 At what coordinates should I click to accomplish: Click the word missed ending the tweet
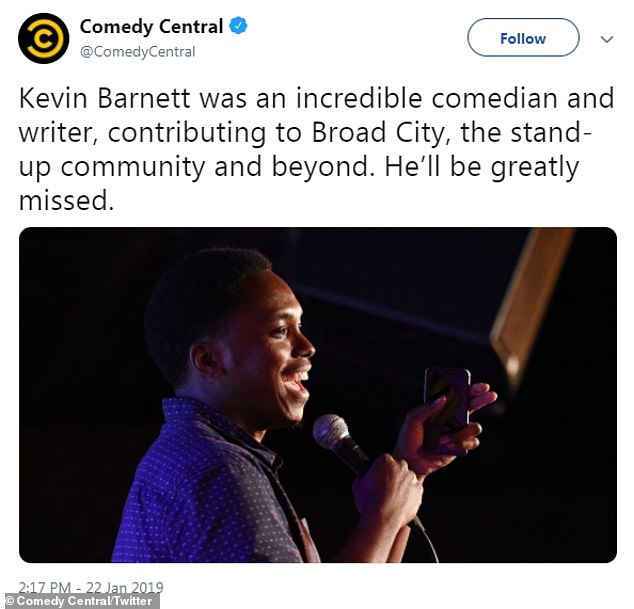[63, 201]
